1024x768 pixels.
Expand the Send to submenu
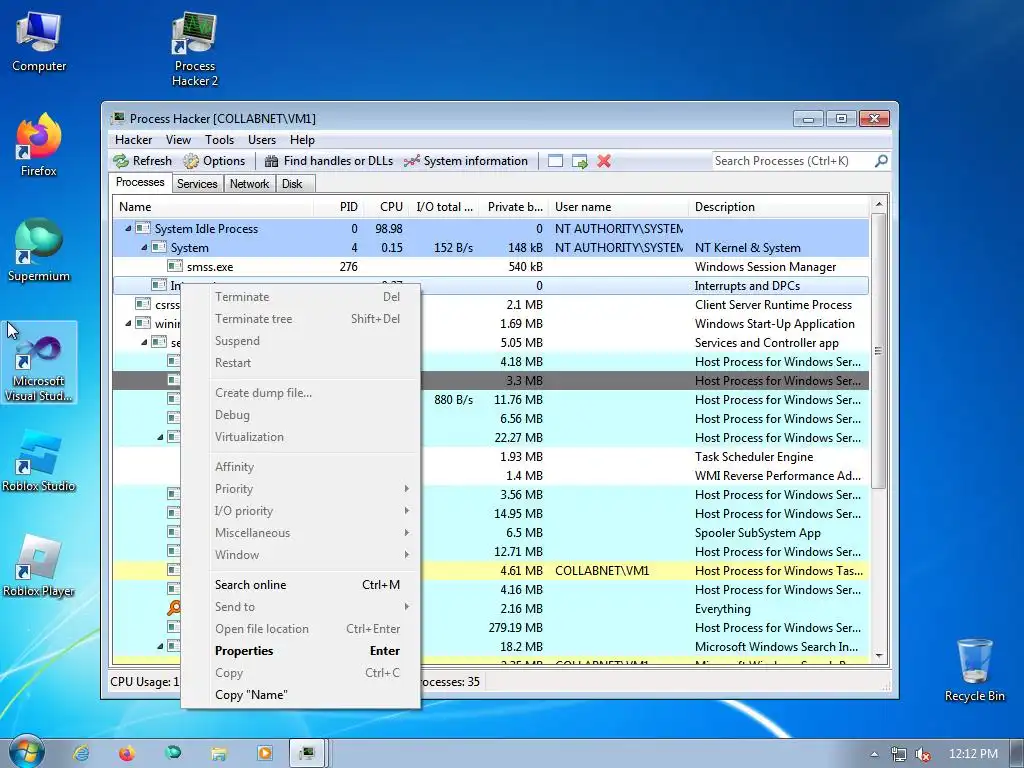click(313, 607)
